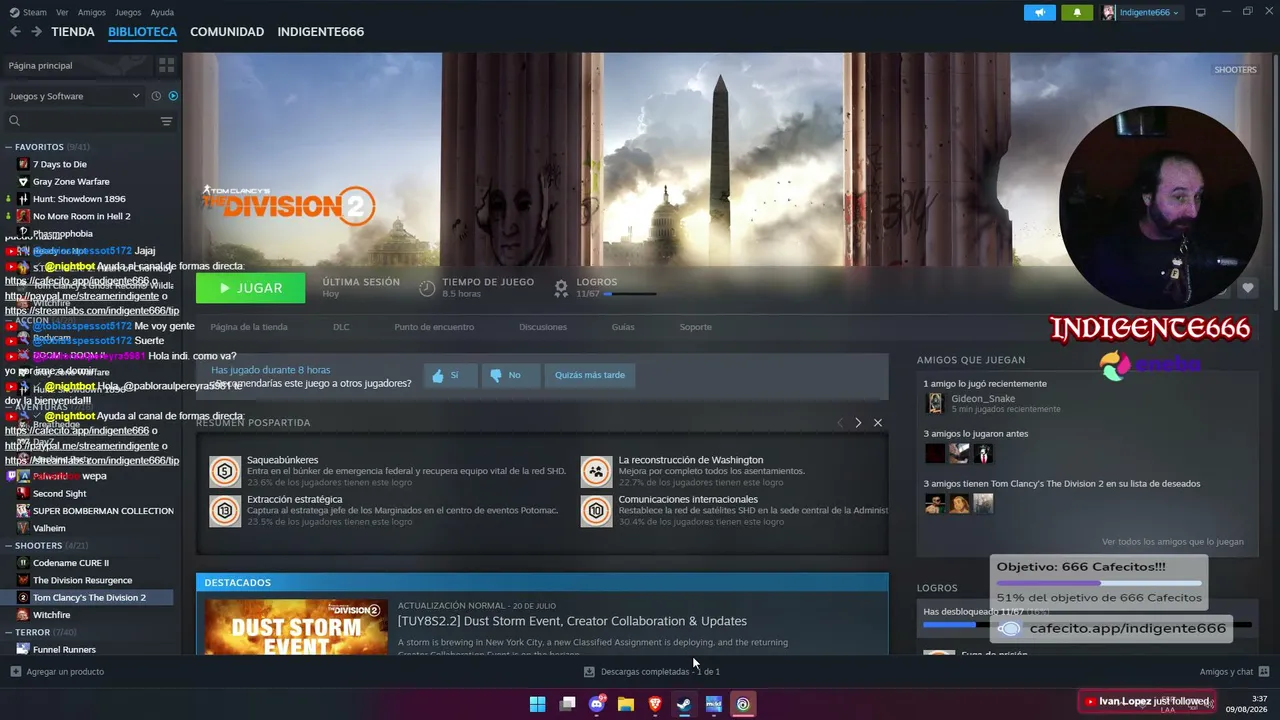Click the SHOOTERS collection tag on banner

pos(1235,70)
